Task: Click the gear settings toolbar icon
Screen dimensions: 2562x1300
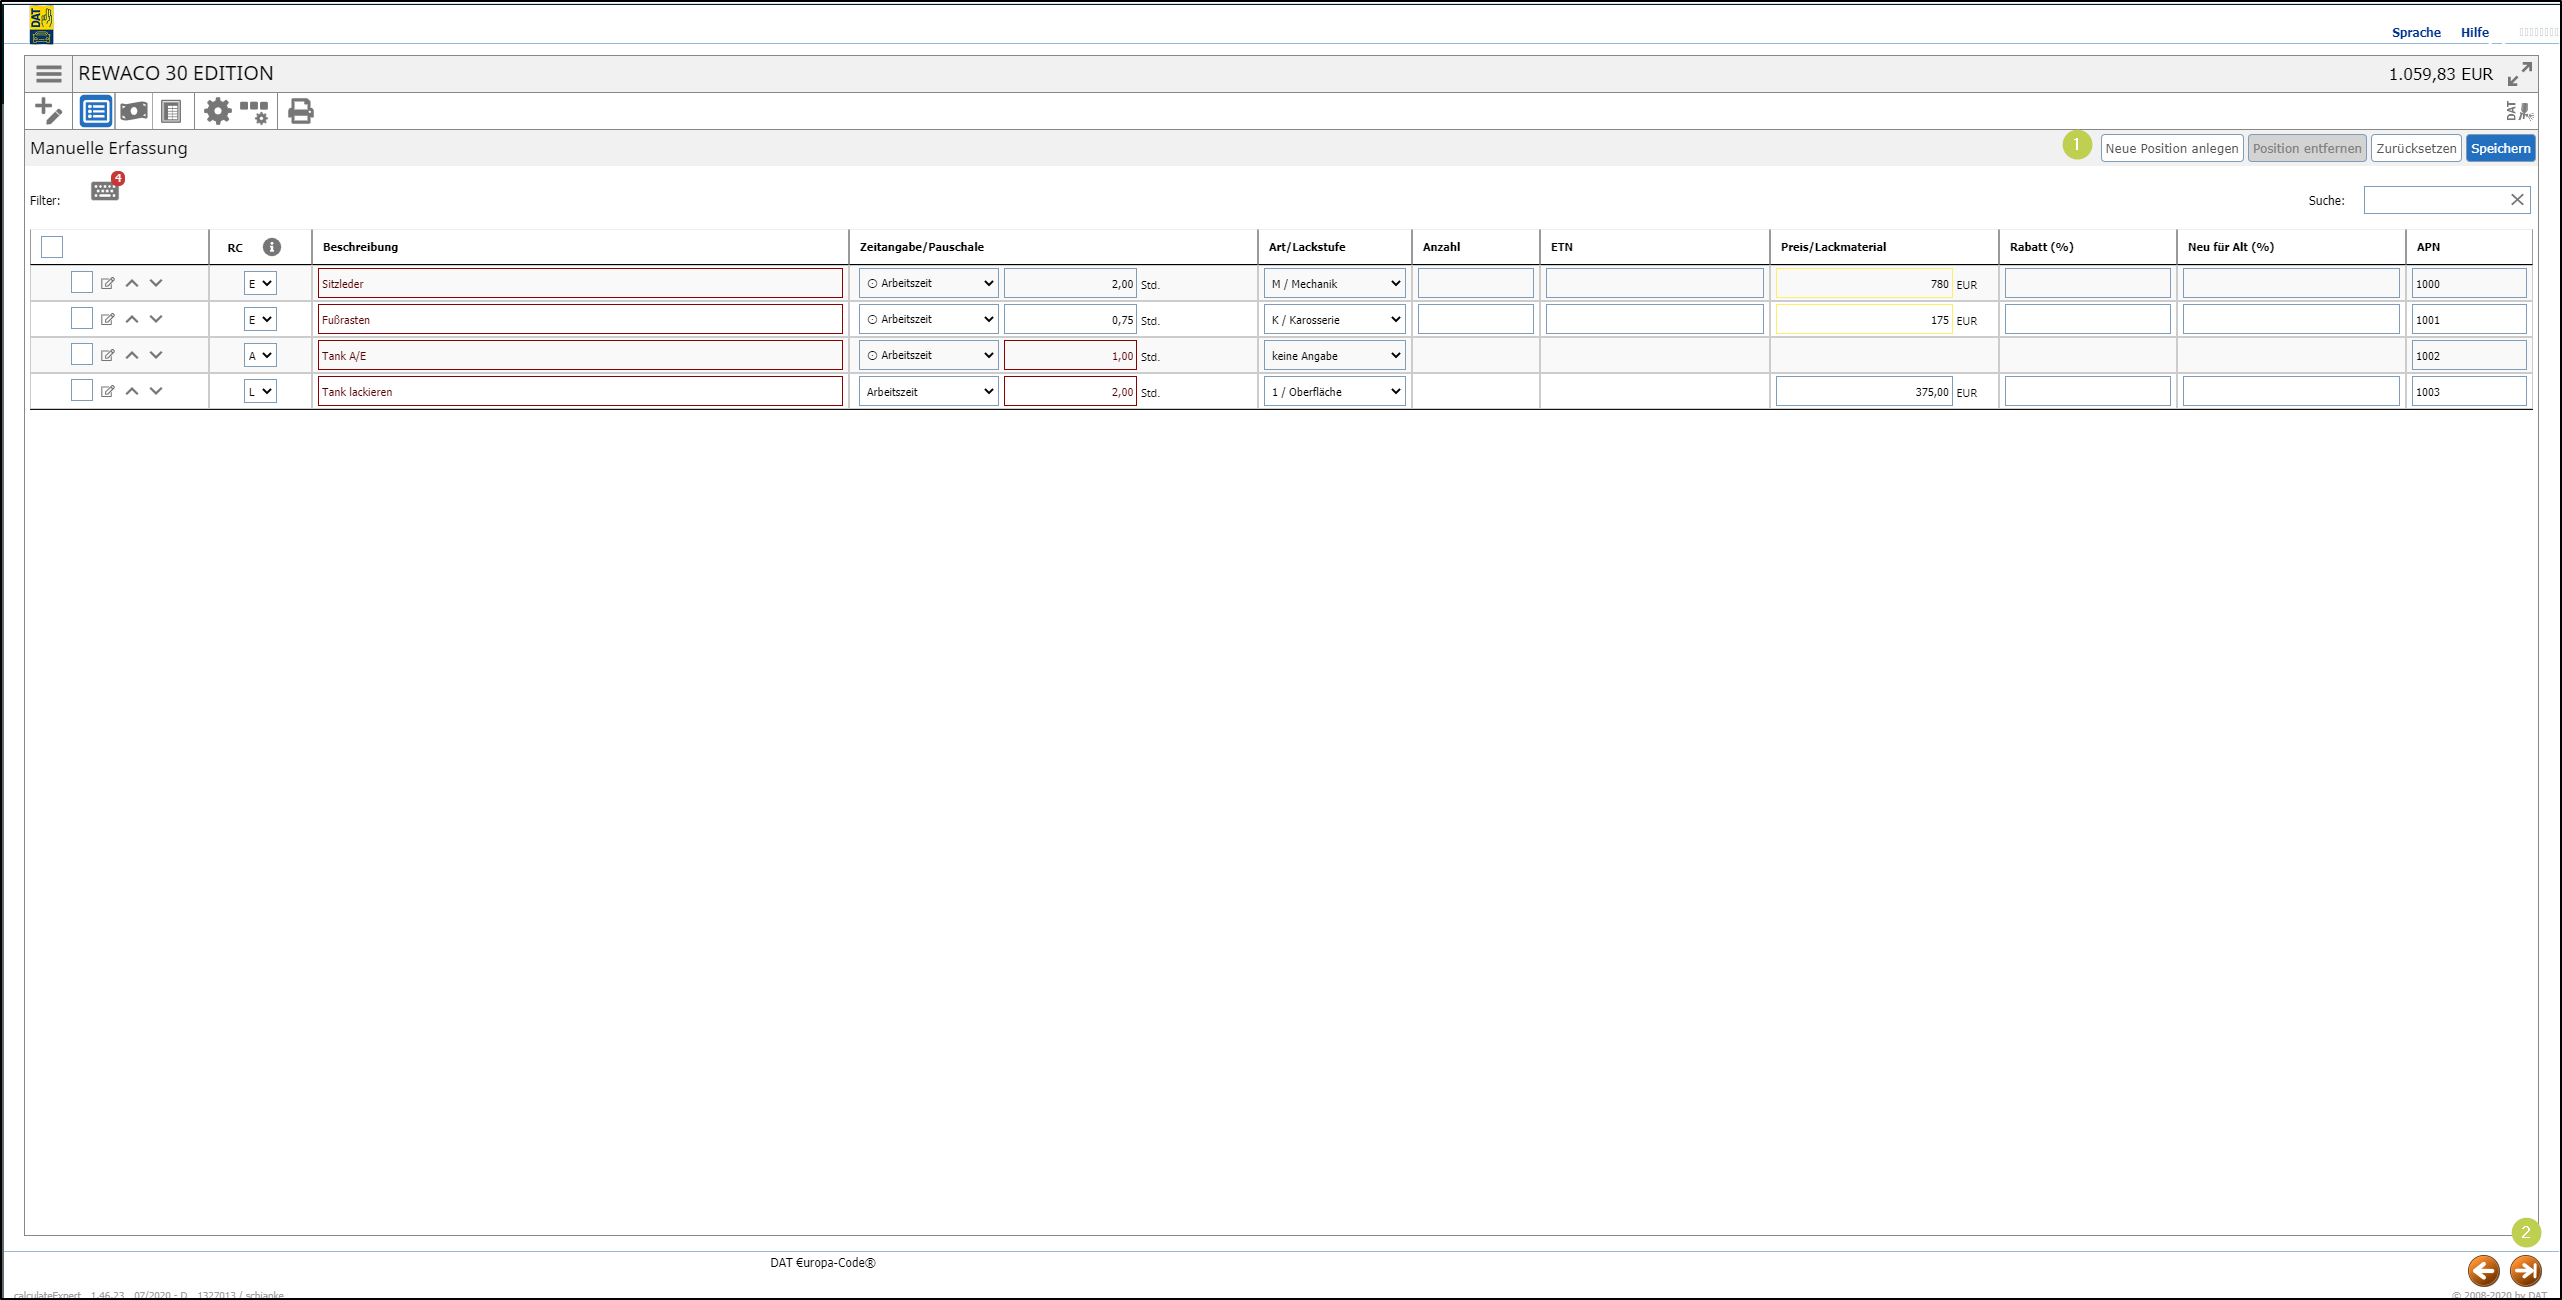Action: coord(217,111)
